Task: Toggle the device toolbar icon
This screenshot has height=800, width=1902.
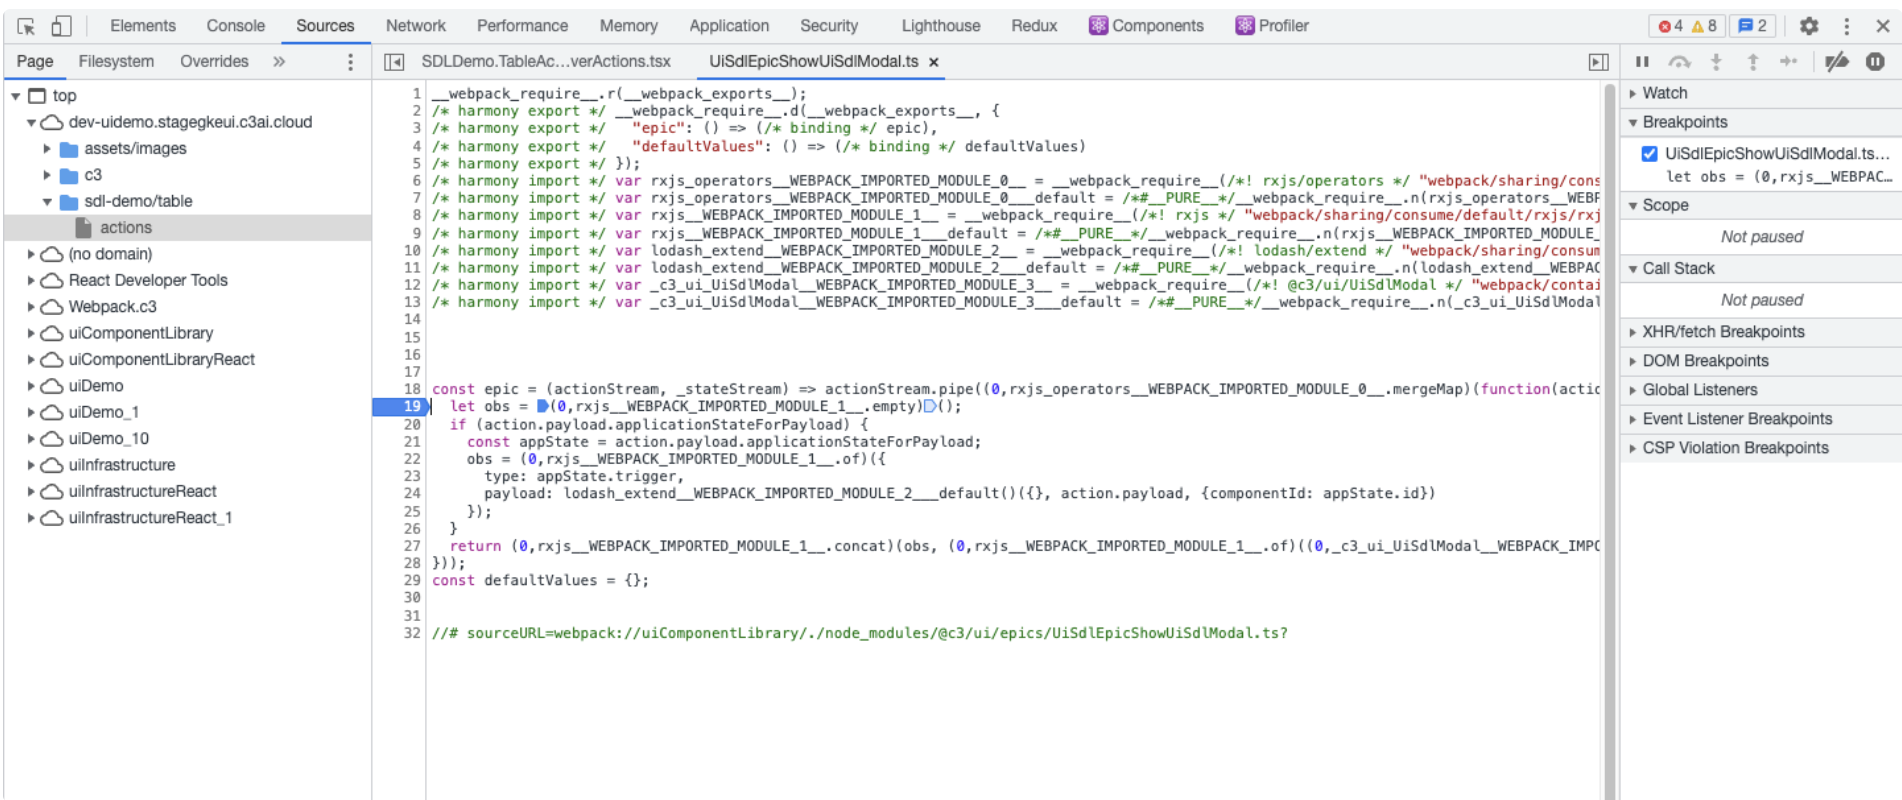Action: tap(61, 26)
